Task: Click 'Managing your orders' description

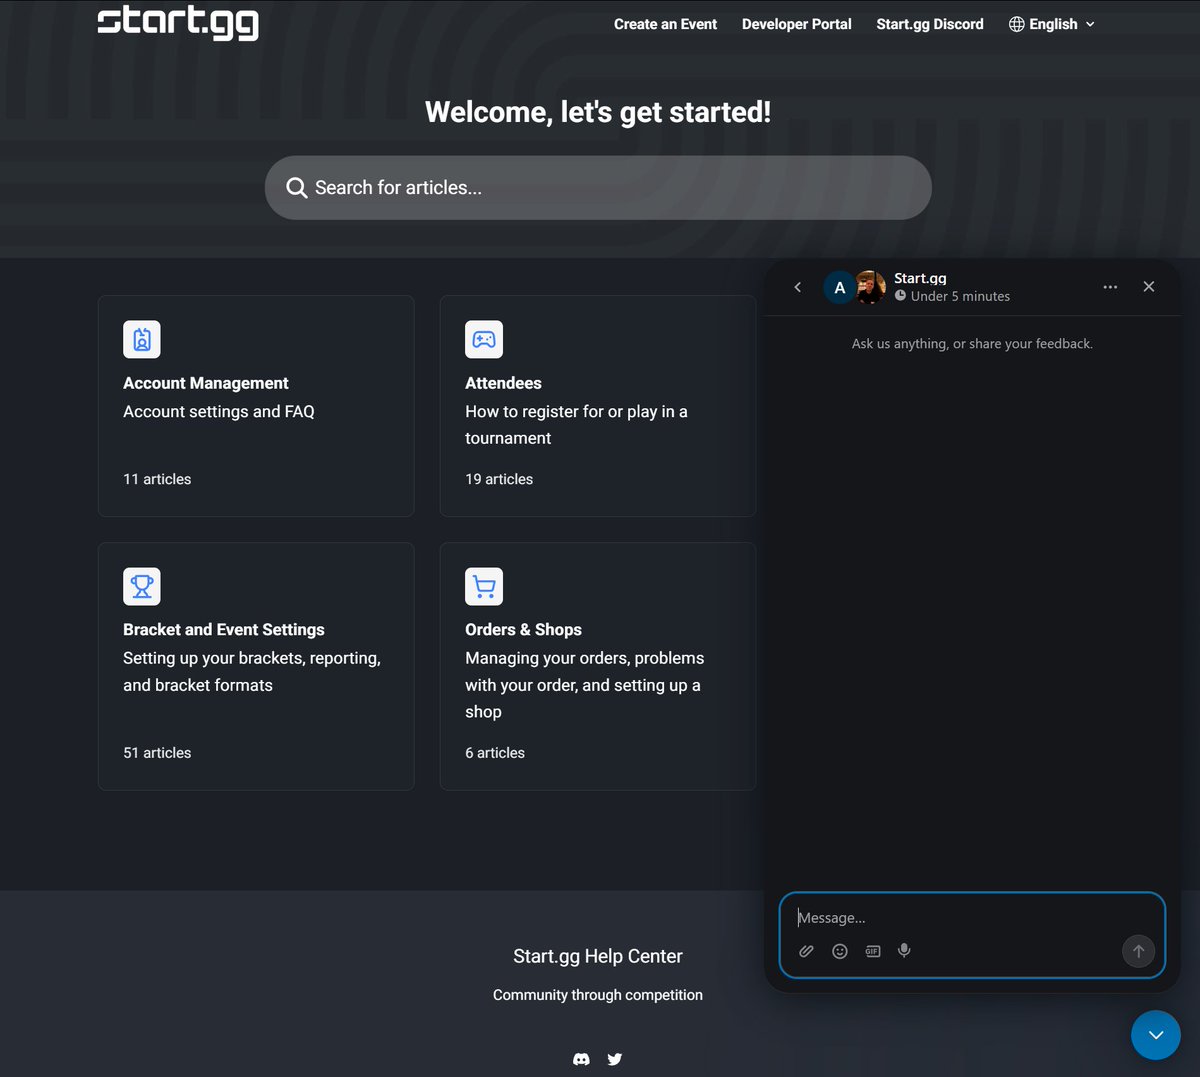Action: pos(585,685)
